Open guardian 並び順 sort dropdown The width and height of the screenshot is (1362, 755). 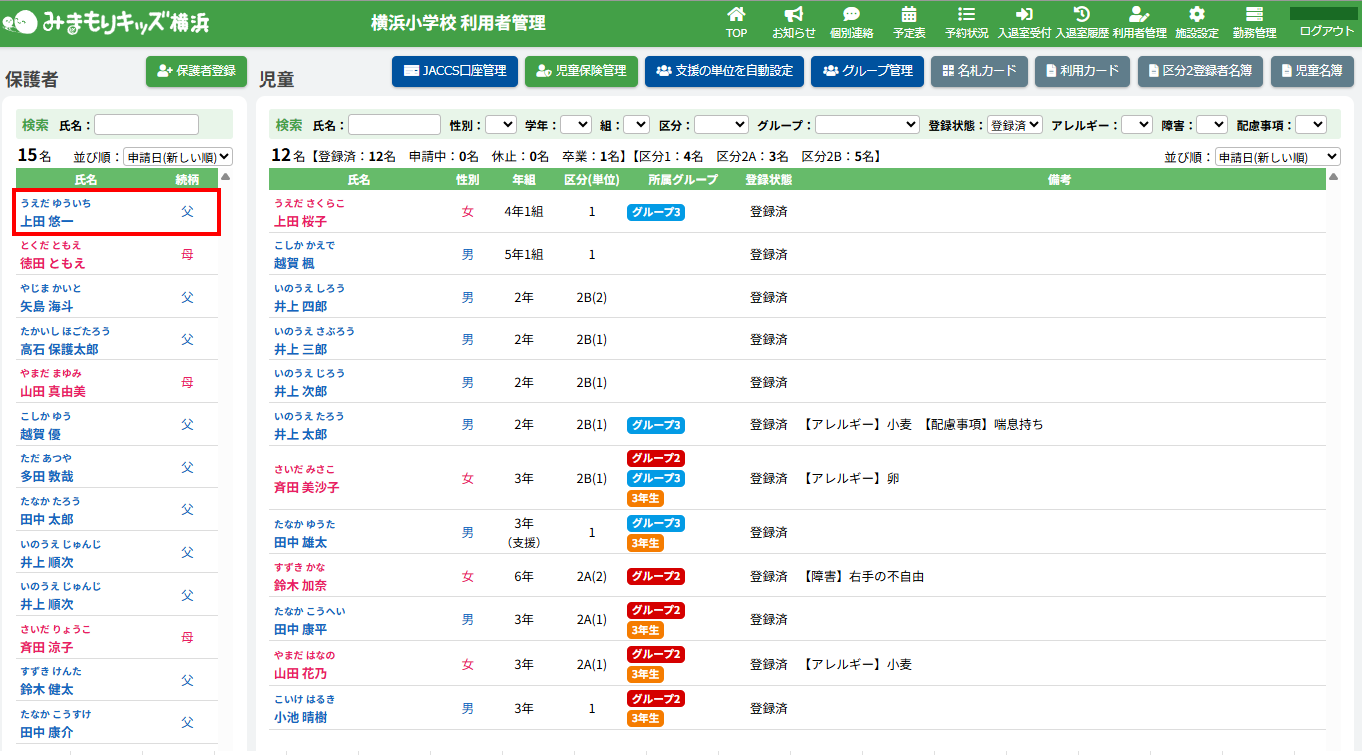177,157
